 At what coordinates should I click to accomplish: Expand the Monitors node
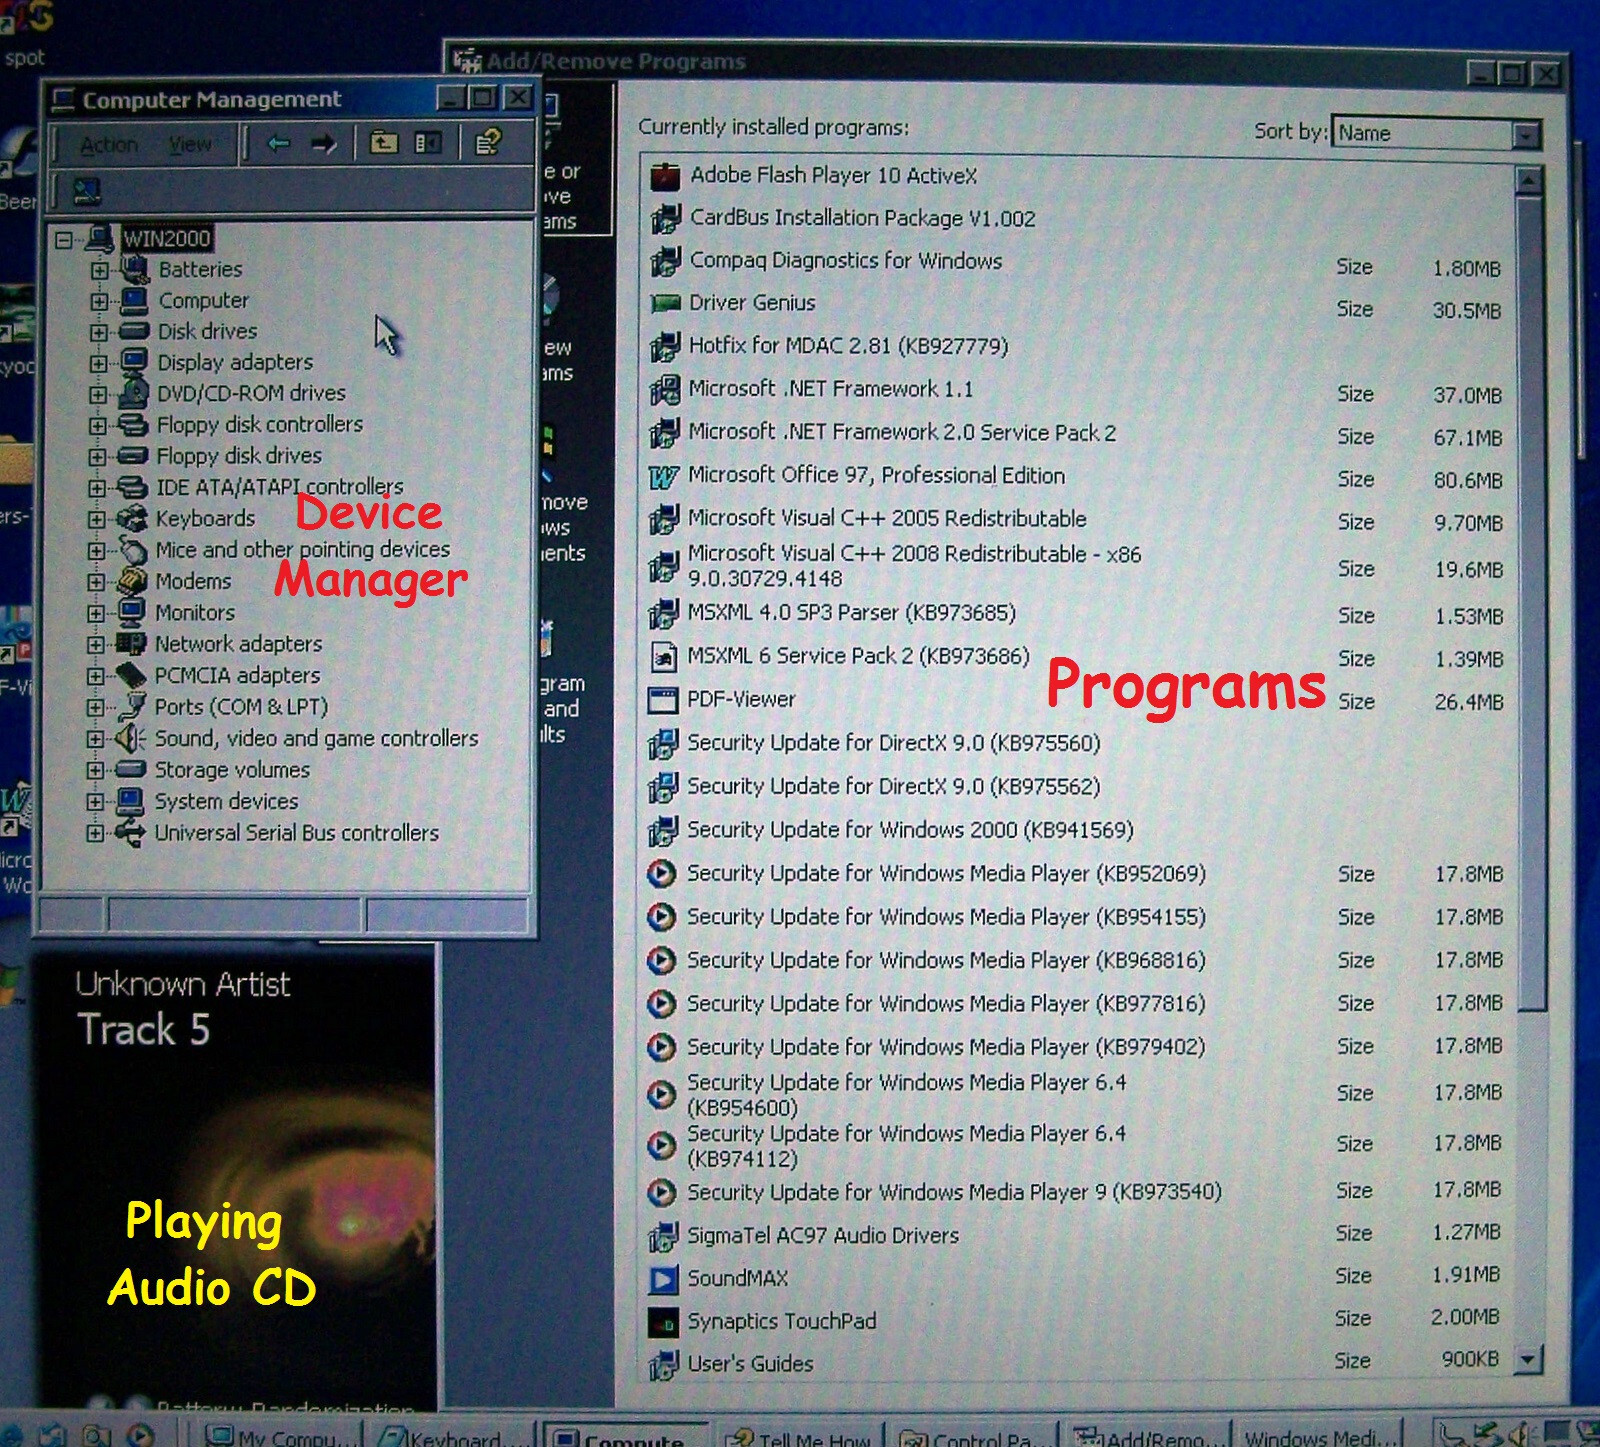click(96, 613)
